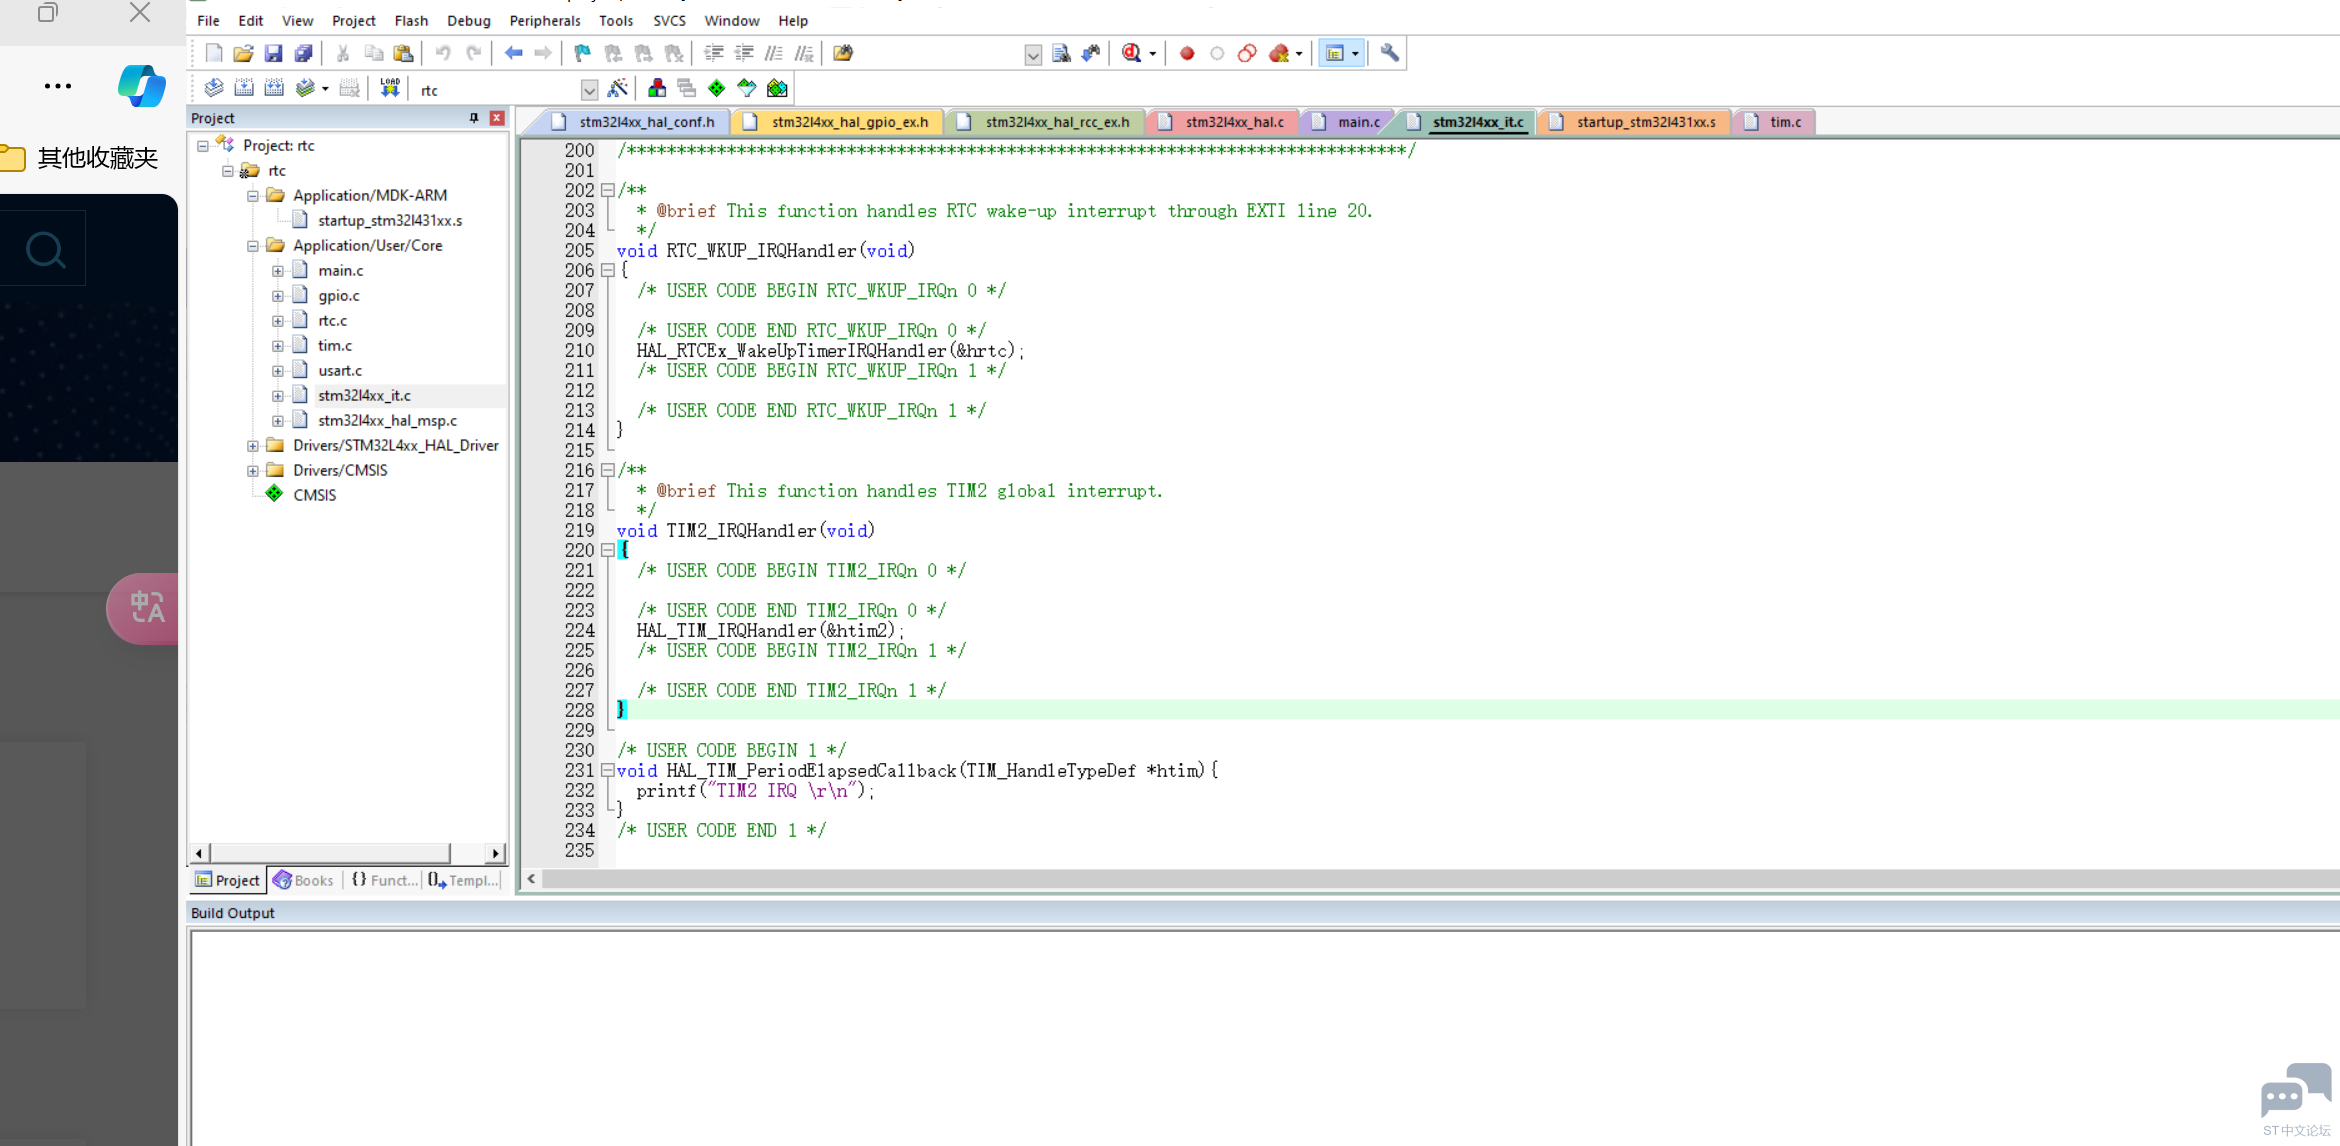Screen dimensions: 2340x1146
Task: Indent the selected lines
Action: (713, 53)
